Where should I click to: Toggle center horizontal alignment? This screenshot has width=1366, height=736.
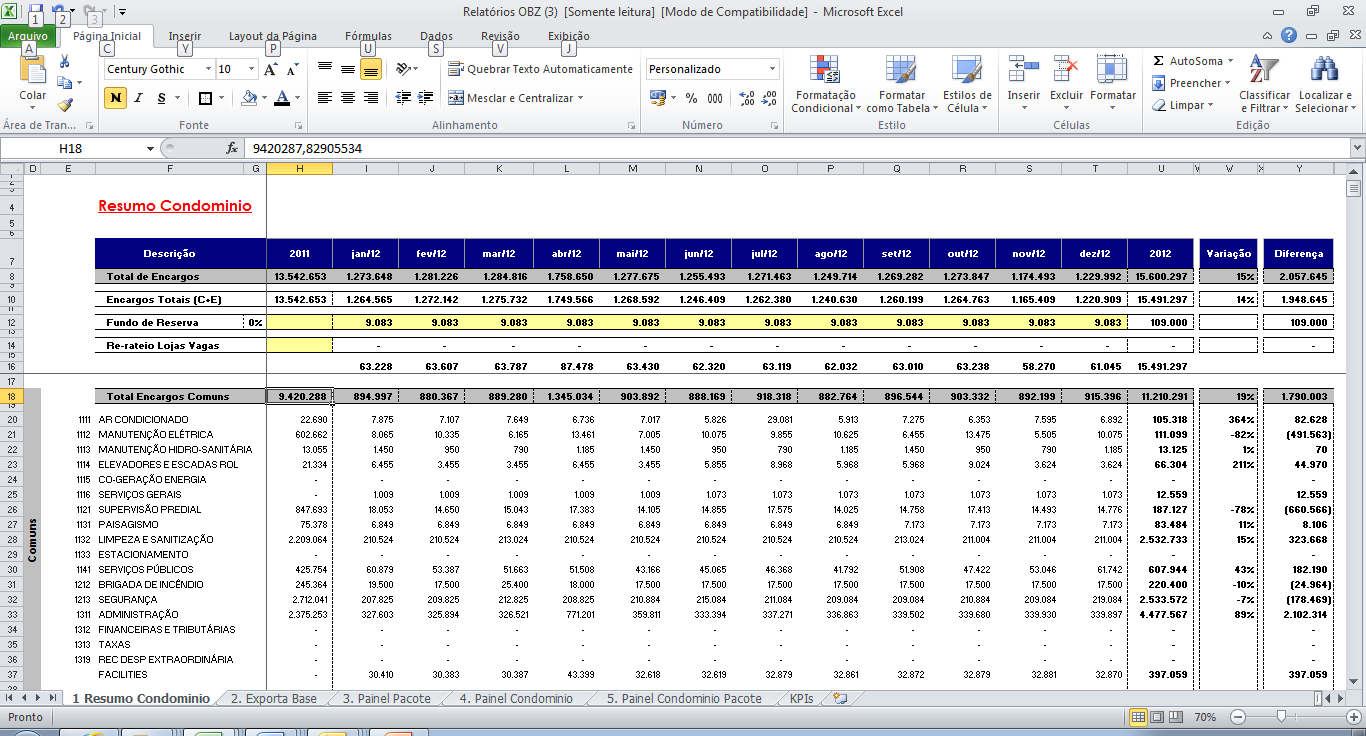347,98
